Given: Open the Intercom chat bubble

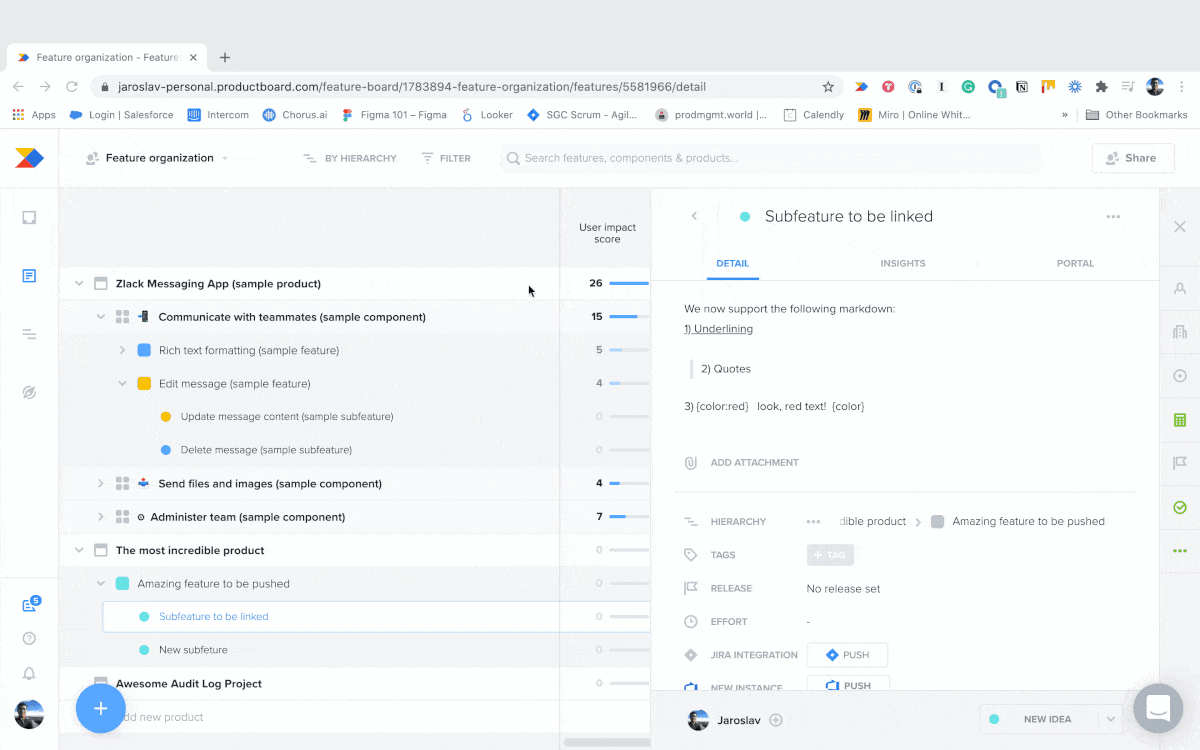Looking at the screenshot, I should tap(1158, 708).
